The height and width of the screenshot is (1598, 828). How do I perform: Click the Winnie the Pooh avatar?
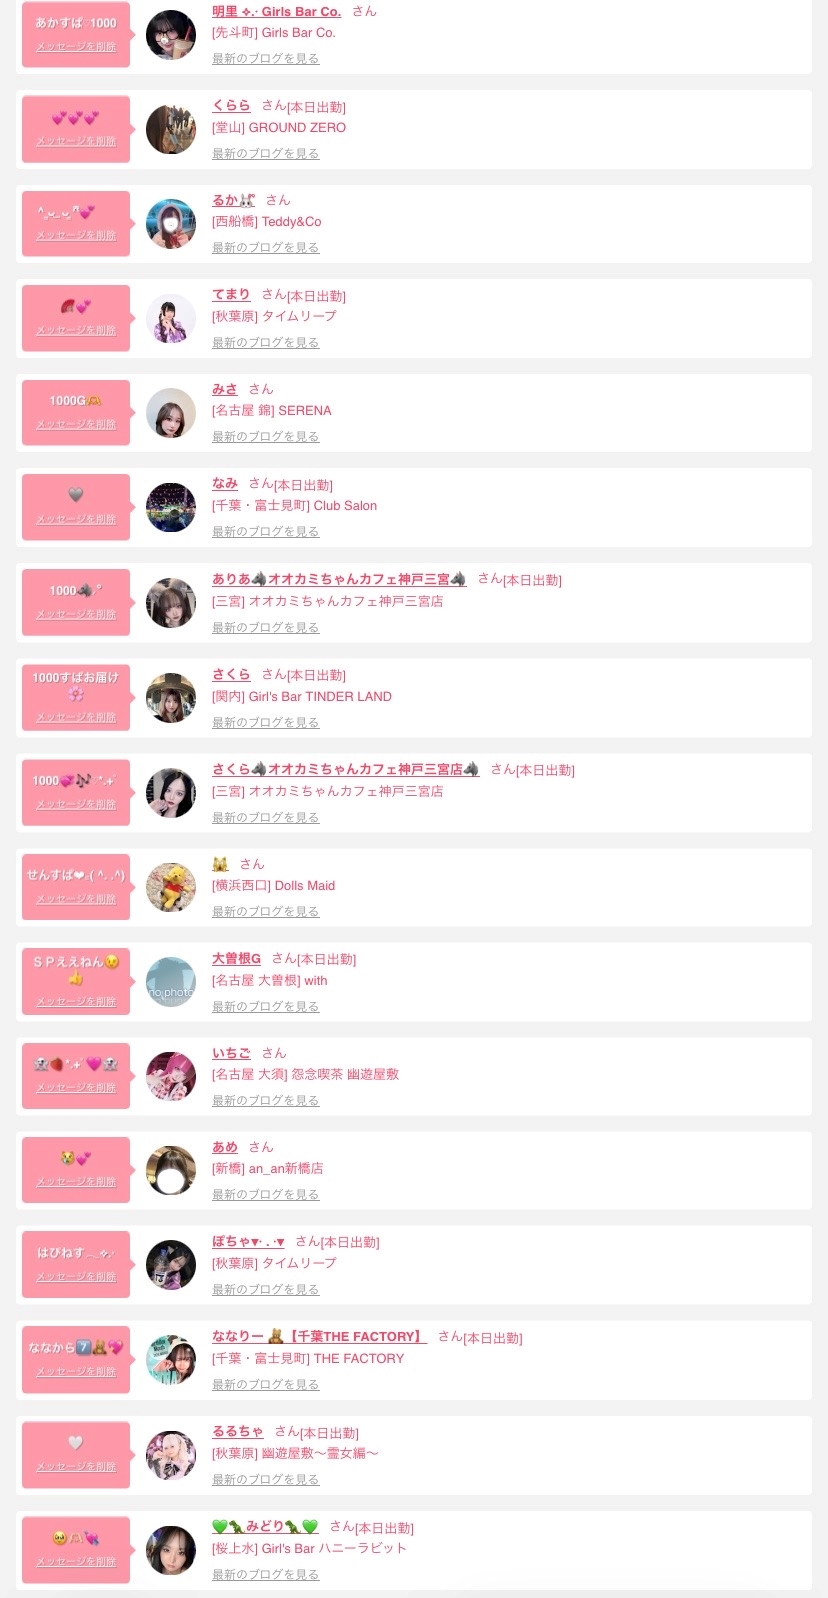tap(171, 887)
